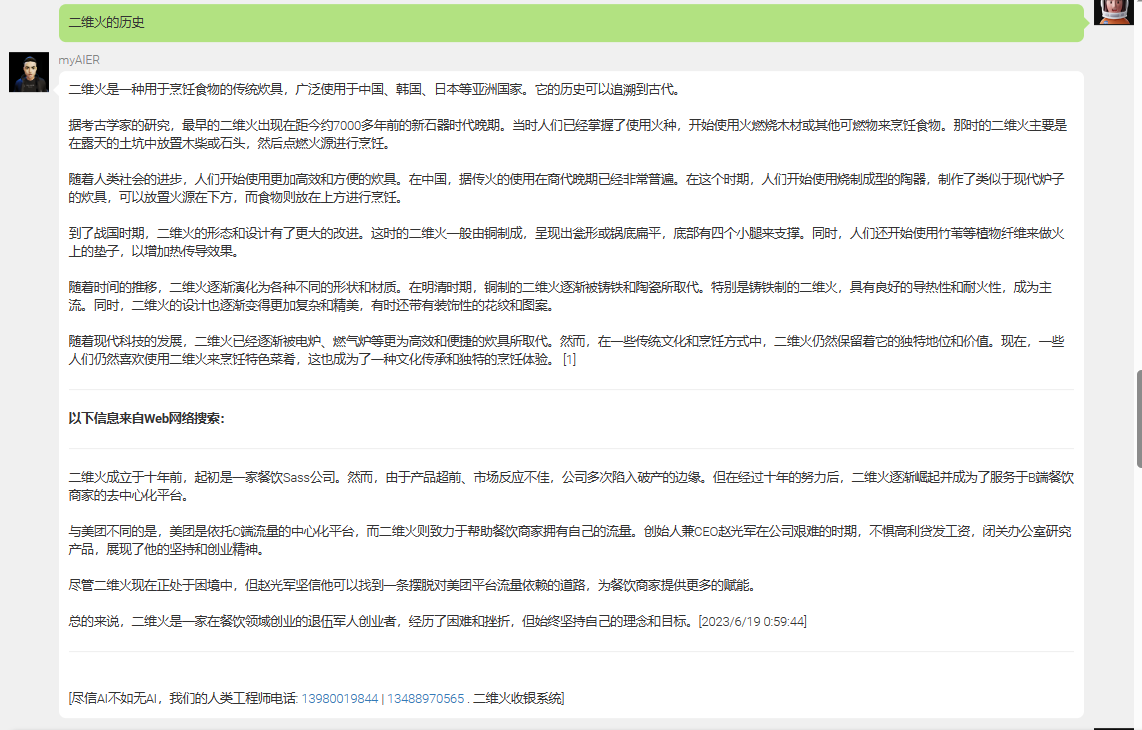Viewport: 1142px width, 730px height.
Task: Click the footer text "二维火收银系统"
Action: [516, 699]
